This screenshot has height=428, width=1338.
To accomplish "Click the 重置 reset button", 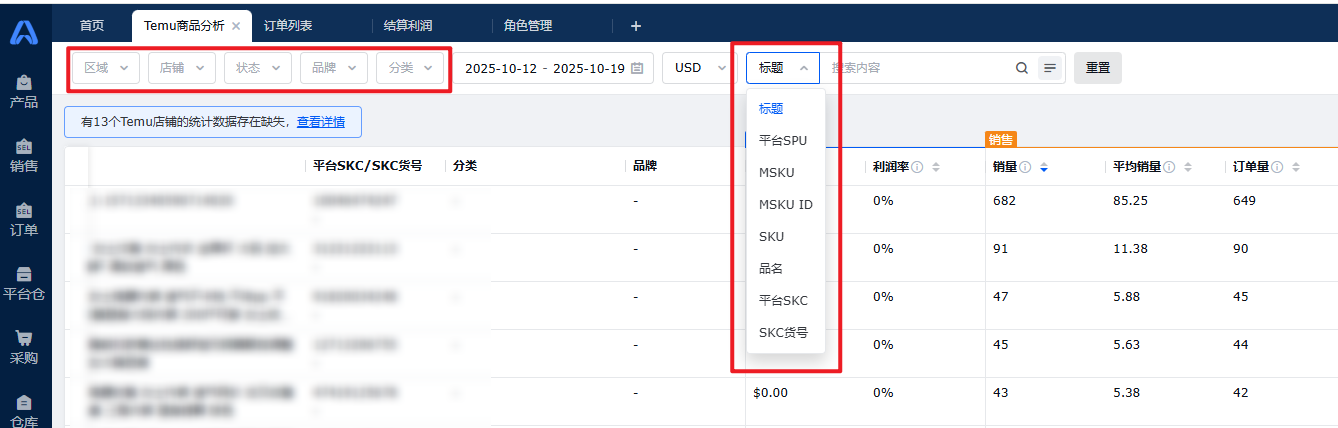I will point(1097,68).
